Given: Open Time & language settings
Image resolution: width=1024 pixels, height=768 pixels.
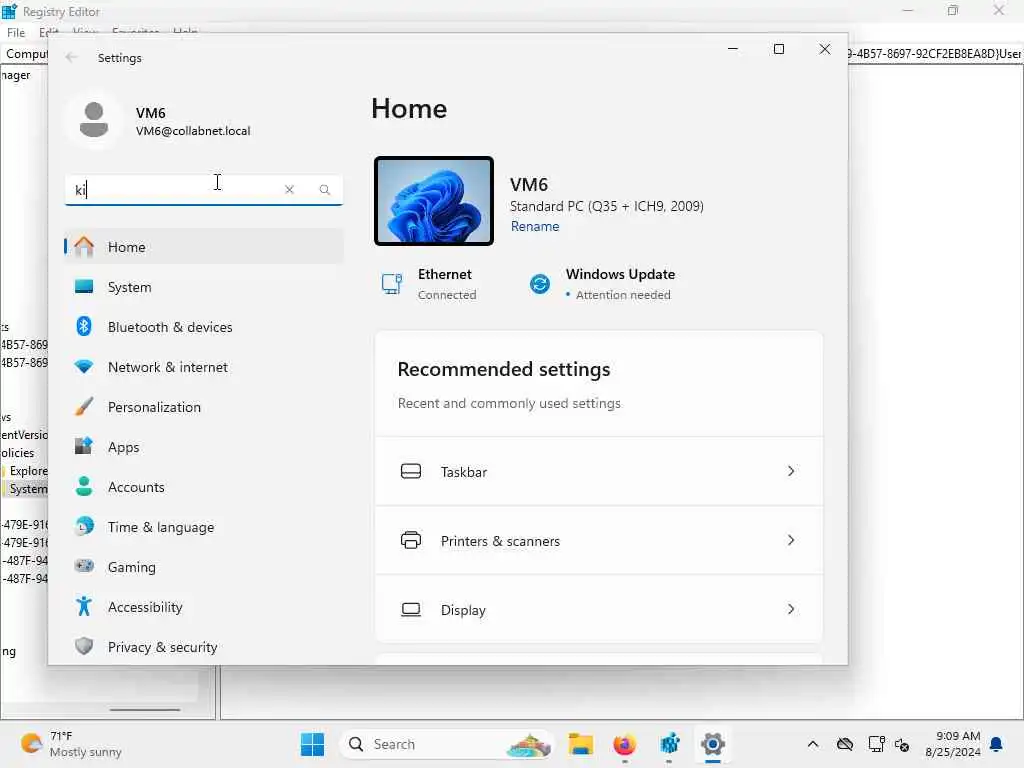Looking at the screenshot, I should 204,527.
